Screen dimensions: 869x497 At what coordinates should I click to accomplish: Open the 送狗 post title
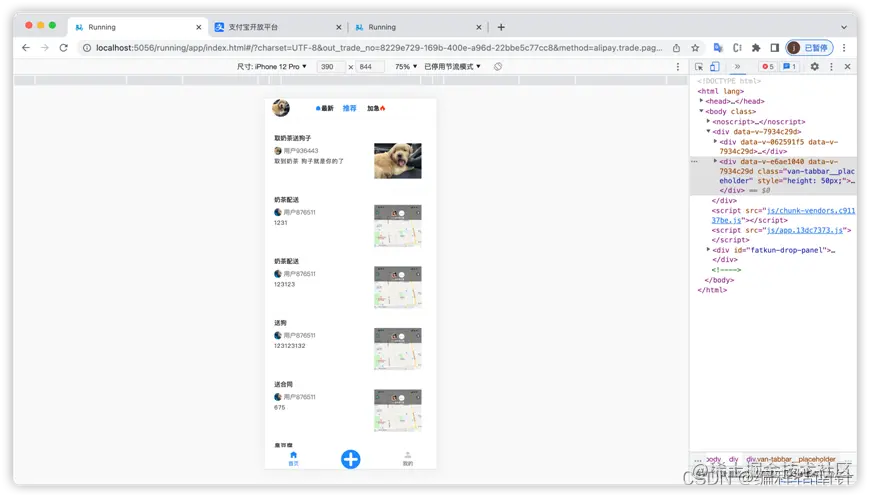click(x=280, y=322)
